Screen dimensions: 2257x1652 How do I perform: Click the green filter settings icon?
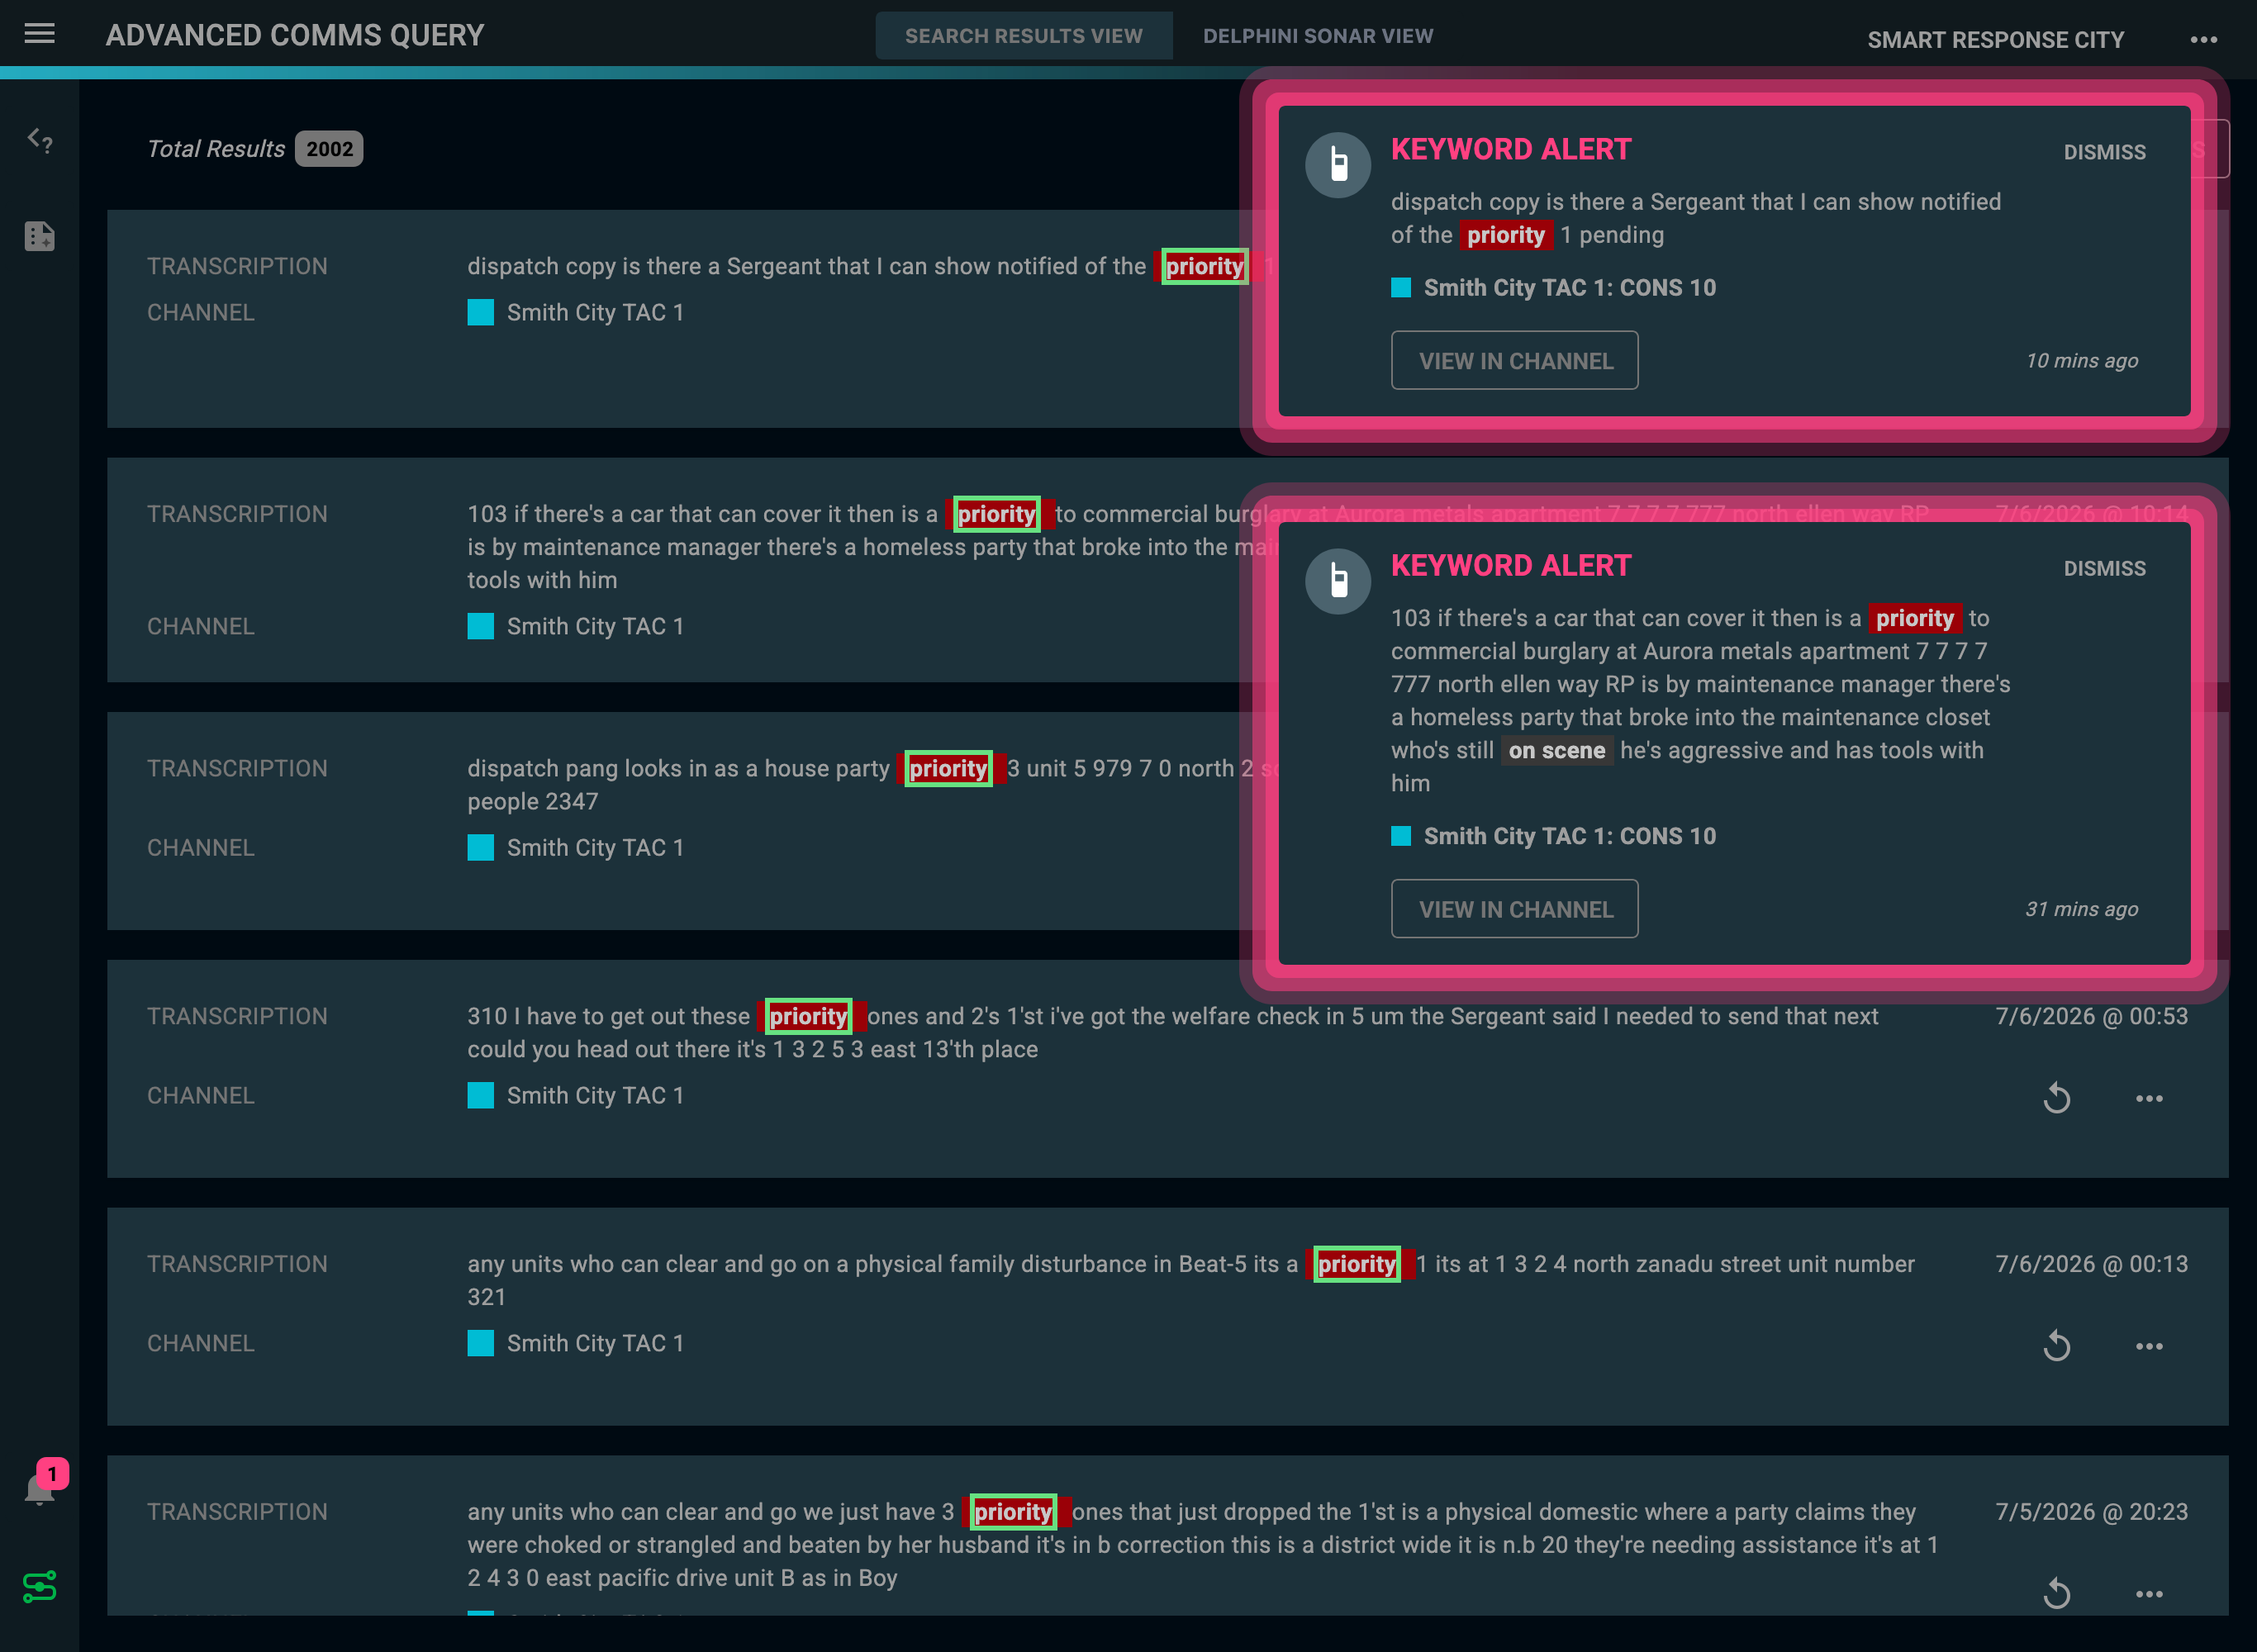tap(39, 1587)
